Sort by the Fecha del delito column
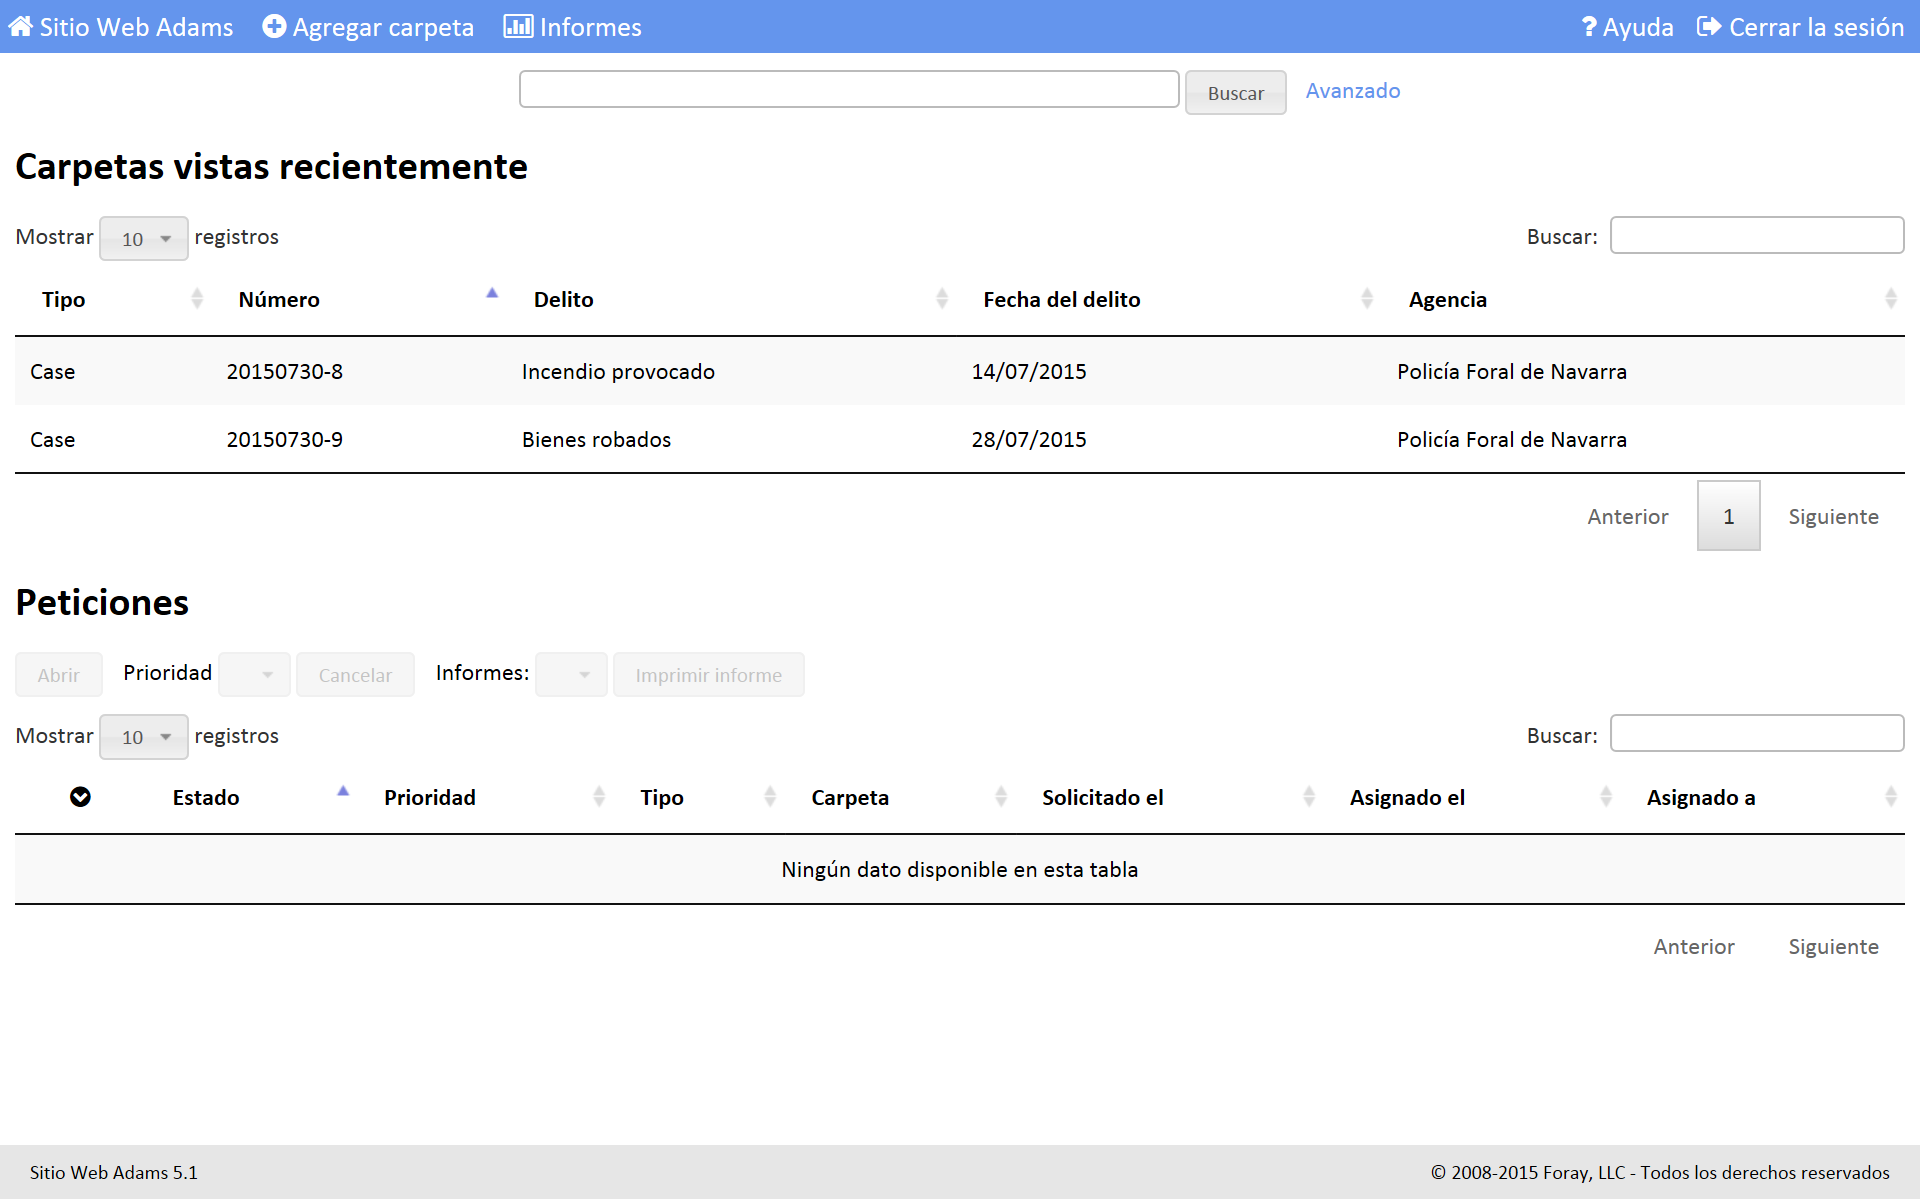The image size is (1920, 1200). point(1061,300)
